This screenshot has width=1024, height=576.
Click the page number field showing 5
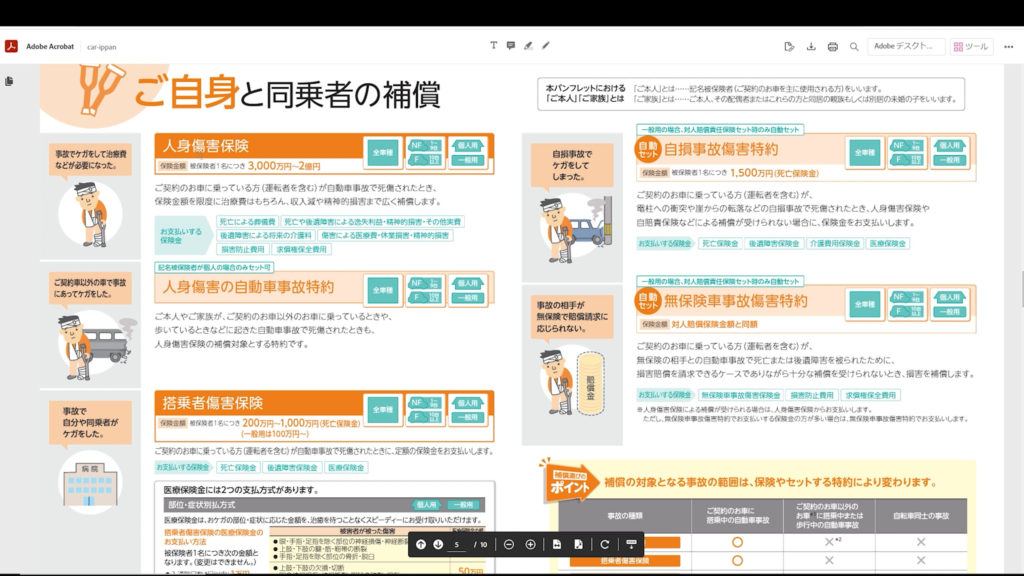coord(457,544)
